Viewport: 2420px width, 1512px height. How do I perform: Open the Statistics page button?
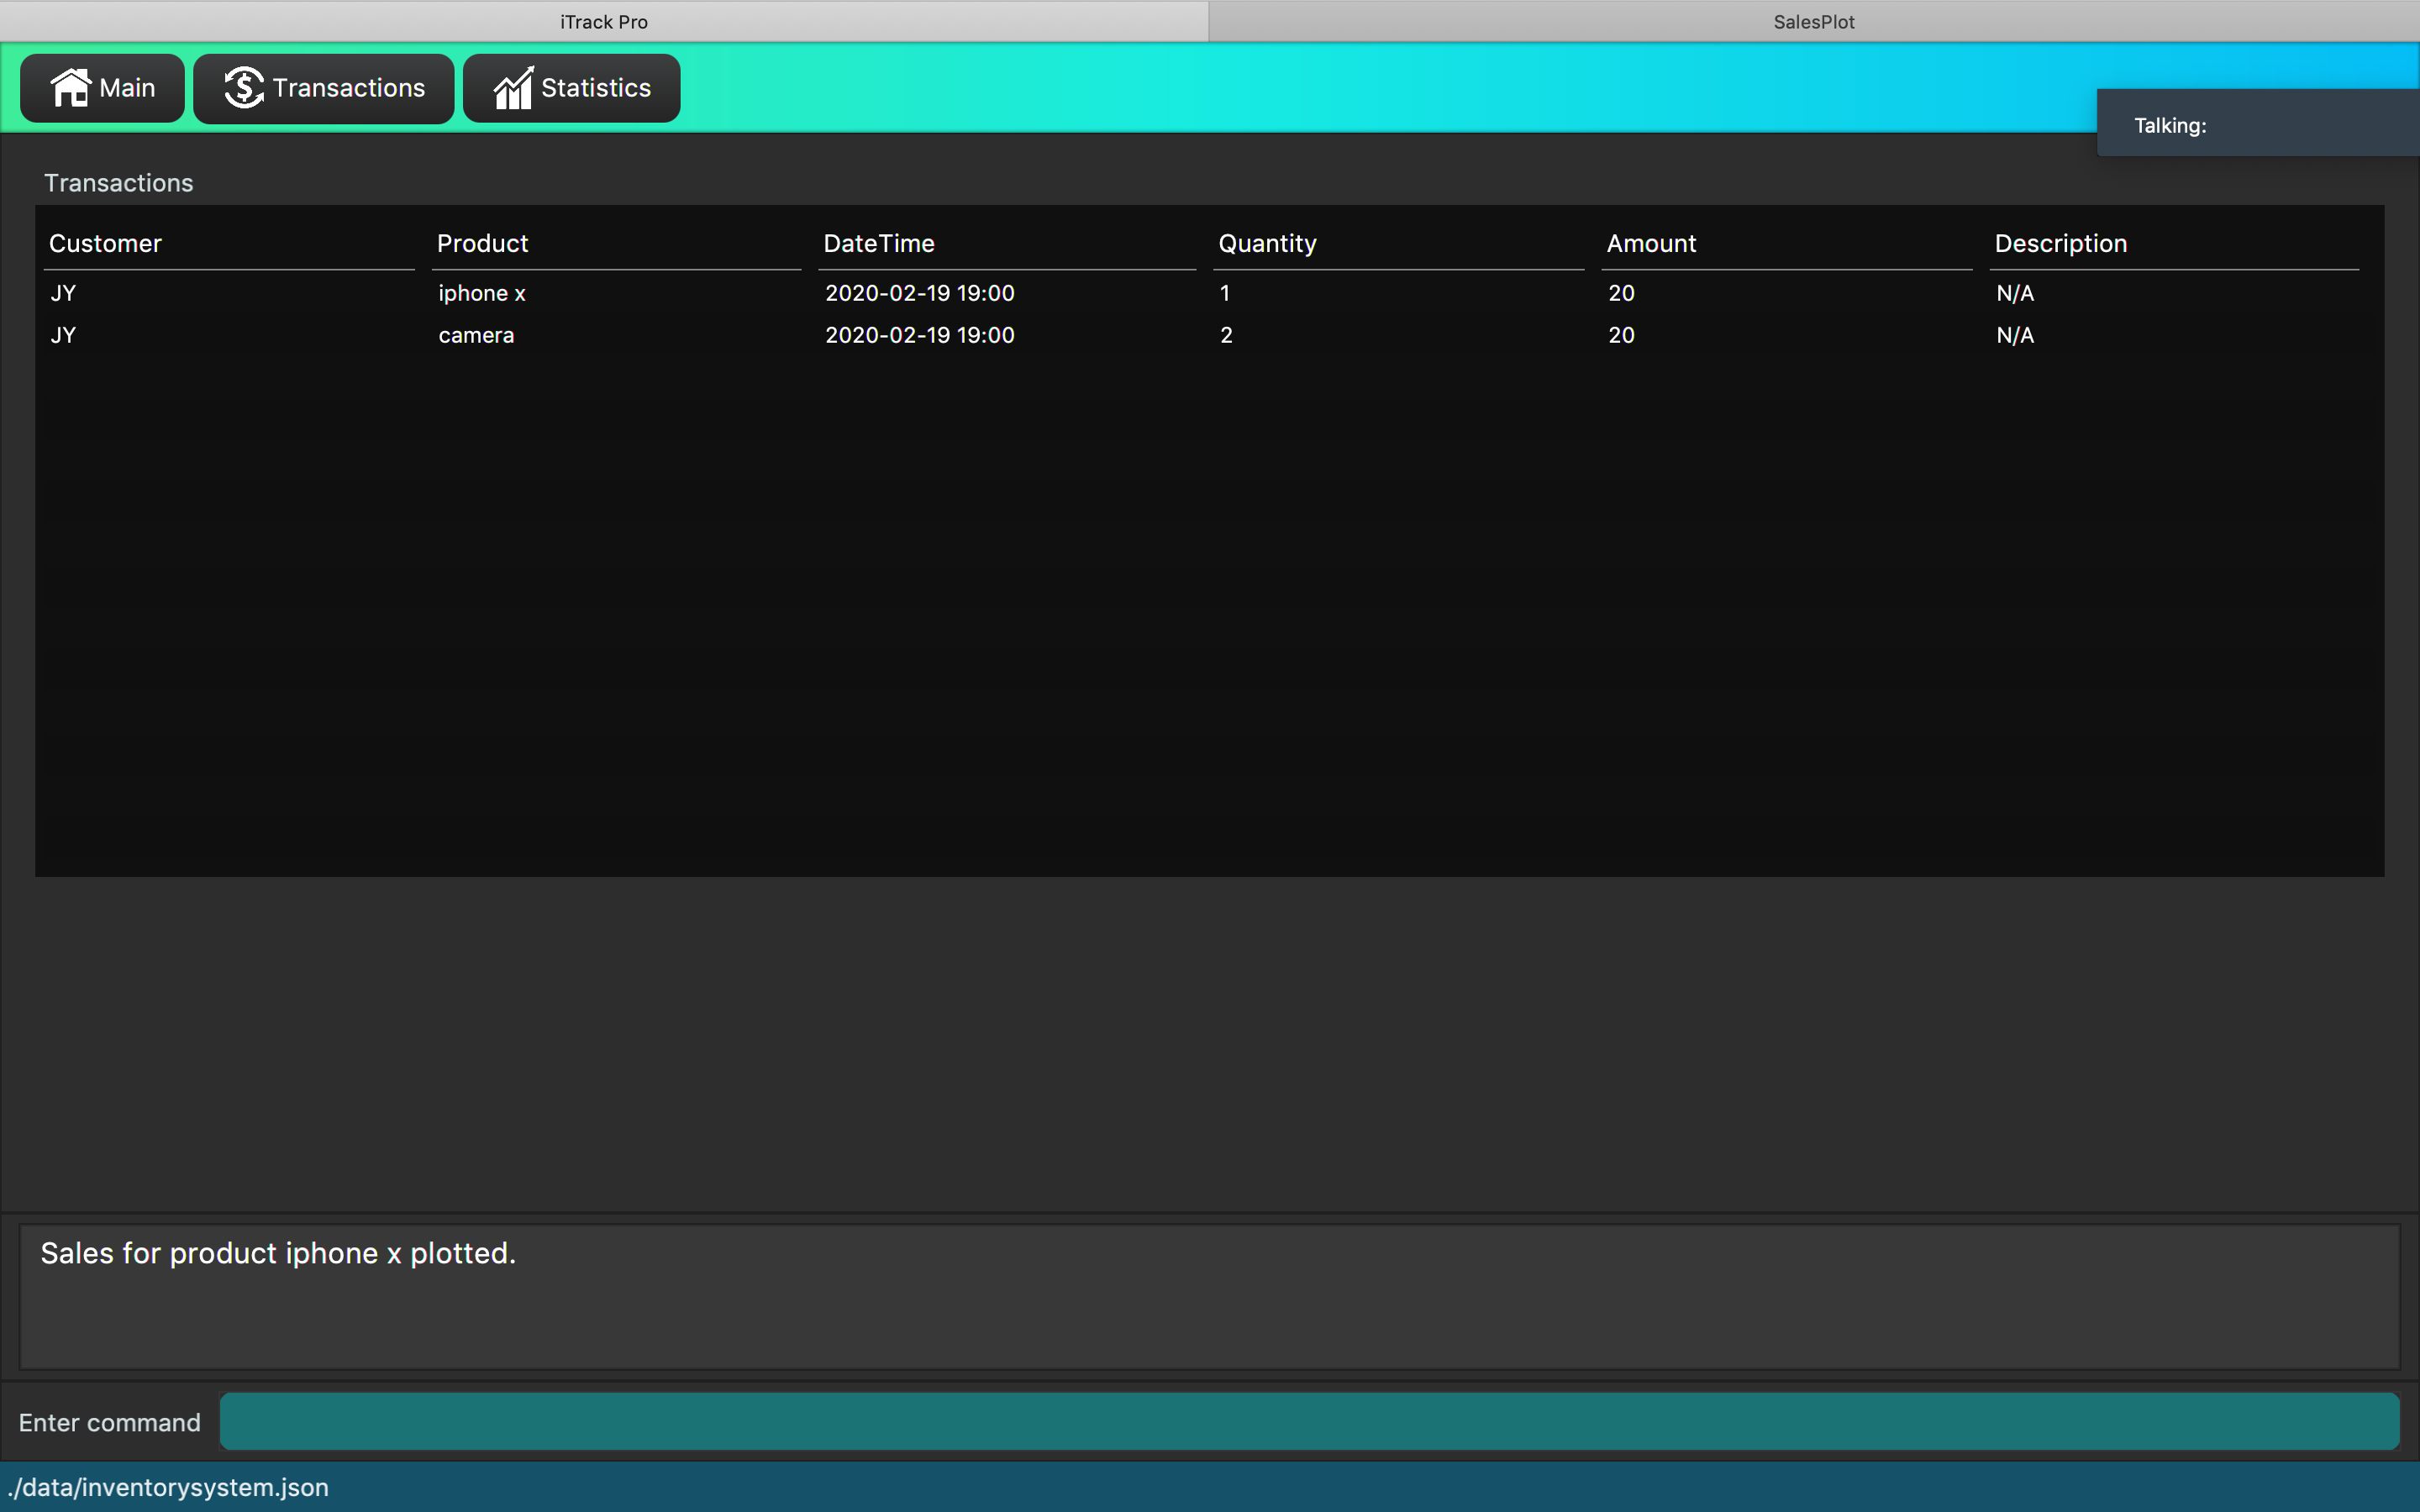571,88
